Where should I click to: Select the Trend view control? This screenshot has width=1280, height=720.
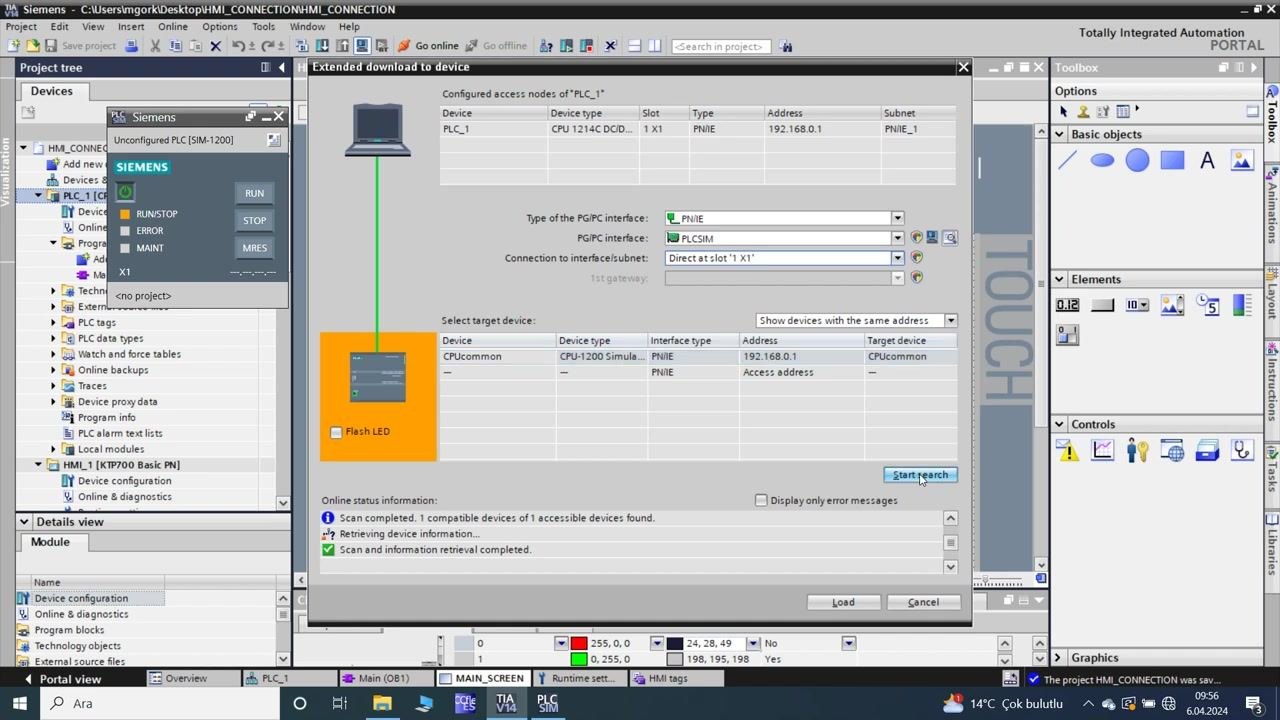tap(1102, 451)
